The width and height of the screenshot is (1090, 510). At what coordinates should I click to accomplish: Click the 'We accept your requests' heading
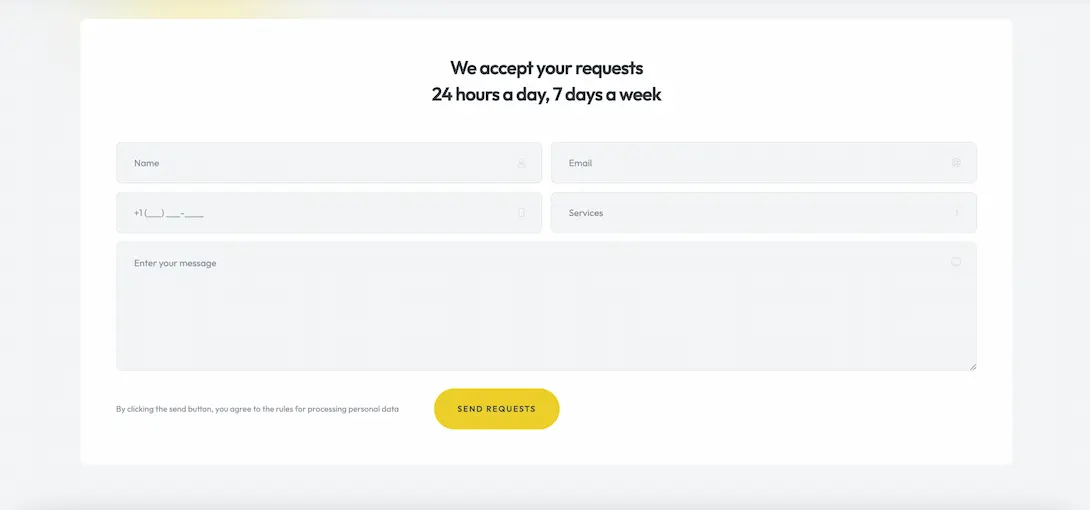pyautogui.click(x=546, y=68)
